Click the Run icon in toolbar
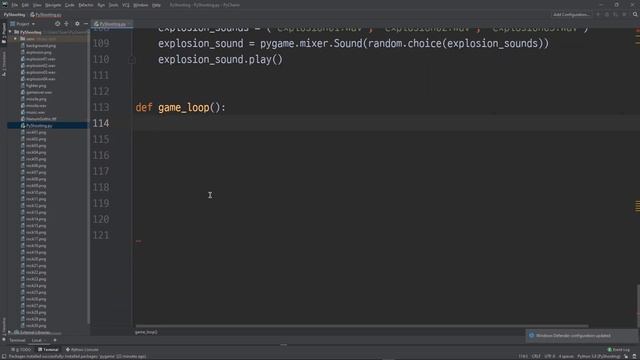Viewport: 640px width, 360px height. tap(598, 15)
